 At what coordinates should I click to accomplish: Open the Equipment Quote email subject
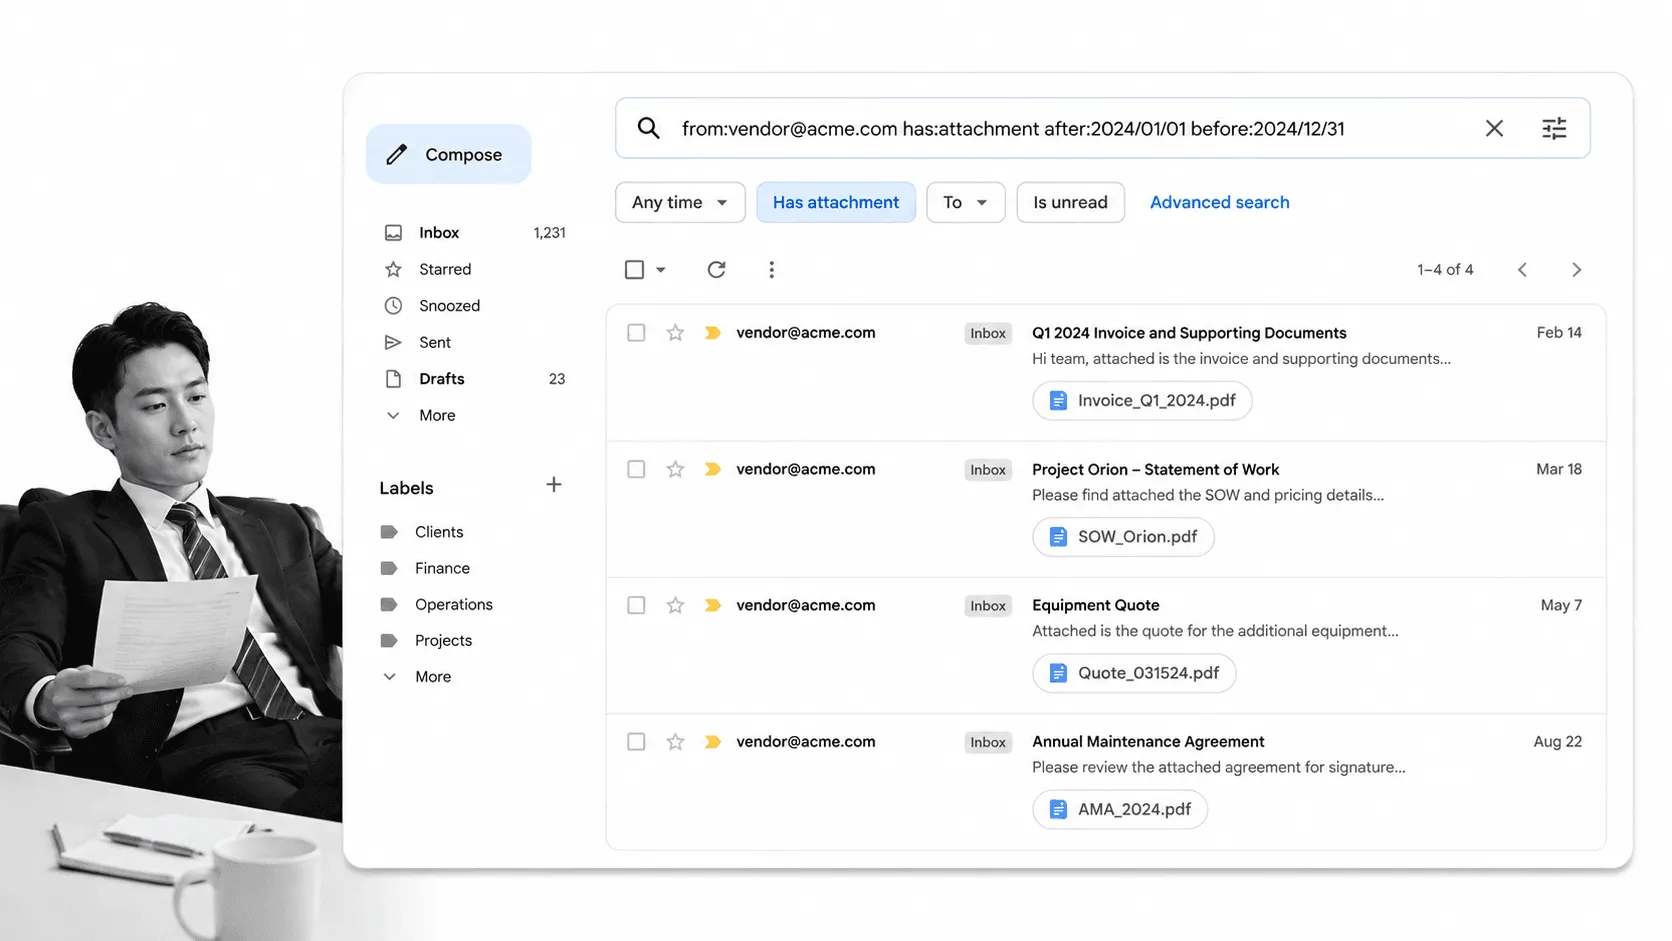tap(1095, 605)
